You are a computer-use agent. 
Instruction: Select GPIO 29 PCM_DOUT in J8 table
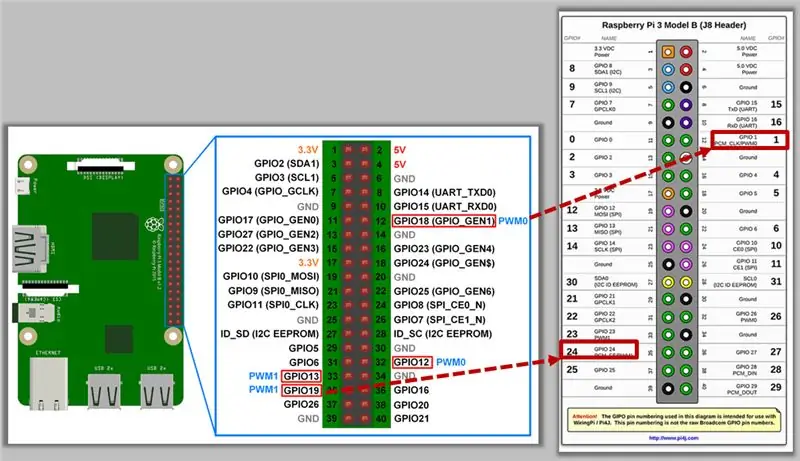[743, 389]
